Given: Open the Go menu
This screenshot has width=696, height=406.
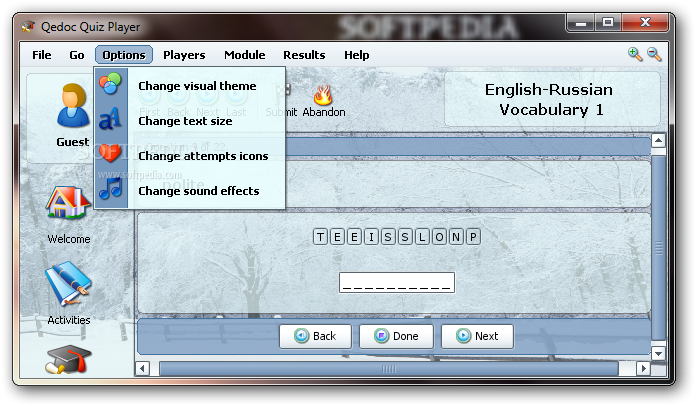Looking at the screenshot, I should click(x=77, y=55).
